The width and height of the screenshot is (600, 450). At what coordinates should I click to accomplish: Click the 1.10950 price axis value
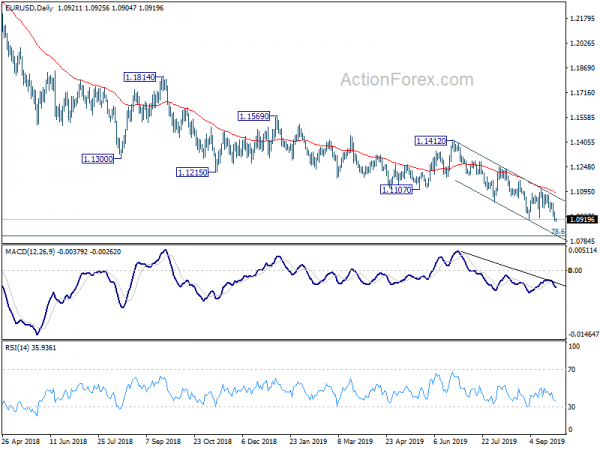(x=582, y=191)
